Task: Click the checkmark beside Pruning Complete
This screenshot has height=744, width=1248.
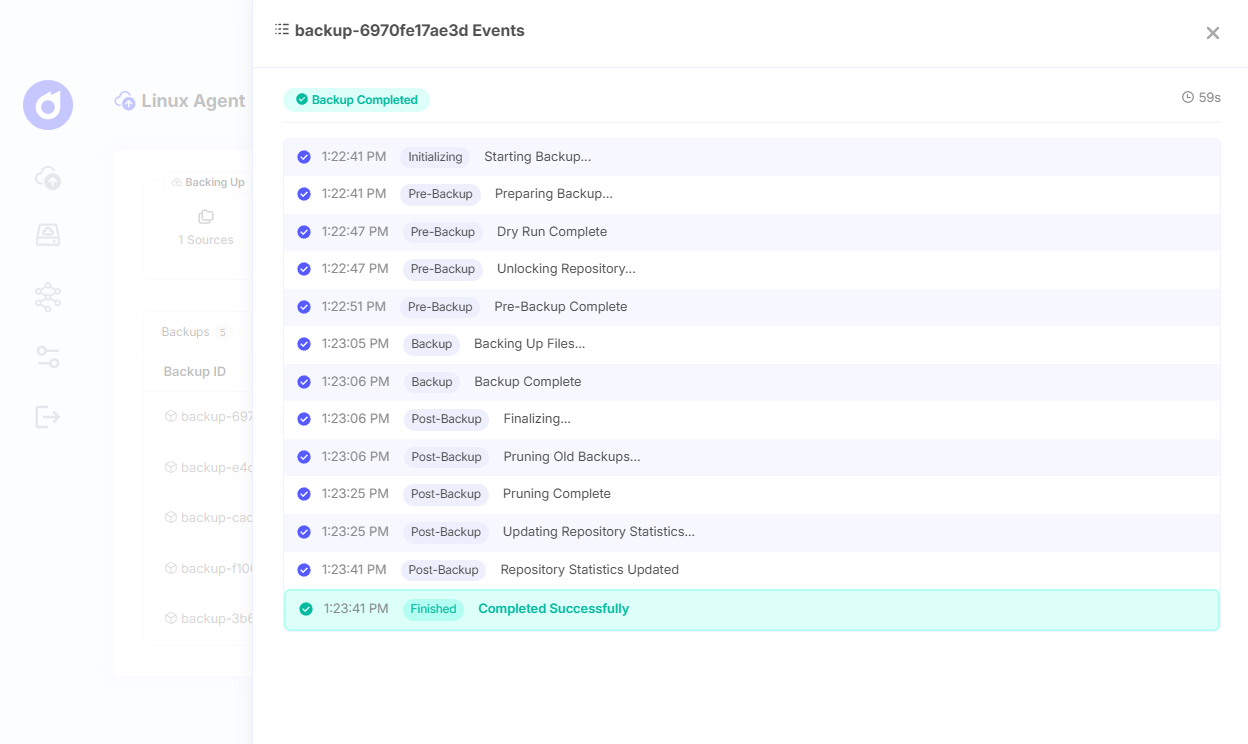Action: point(304,494)
